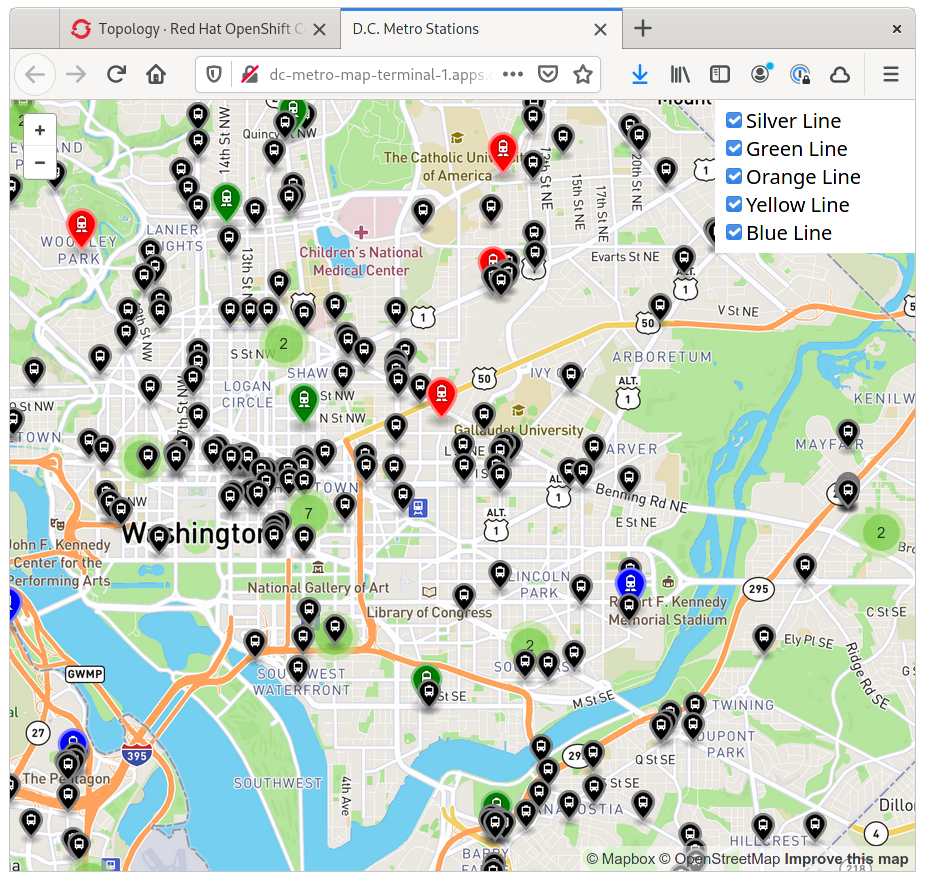Viewport: 925px width, 881px height.
Task: Open the Firefox library menu
Action: tap(680, 74)
